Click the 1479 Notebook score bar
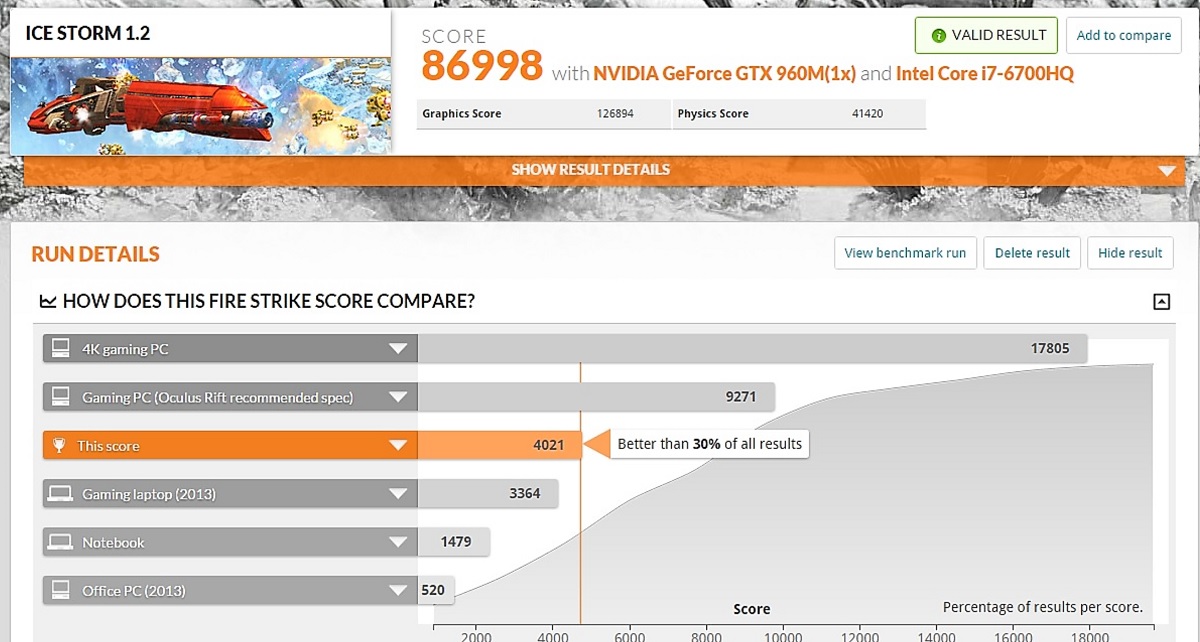1200x642 pixels. pyautogui.click(x=454, y=542)
